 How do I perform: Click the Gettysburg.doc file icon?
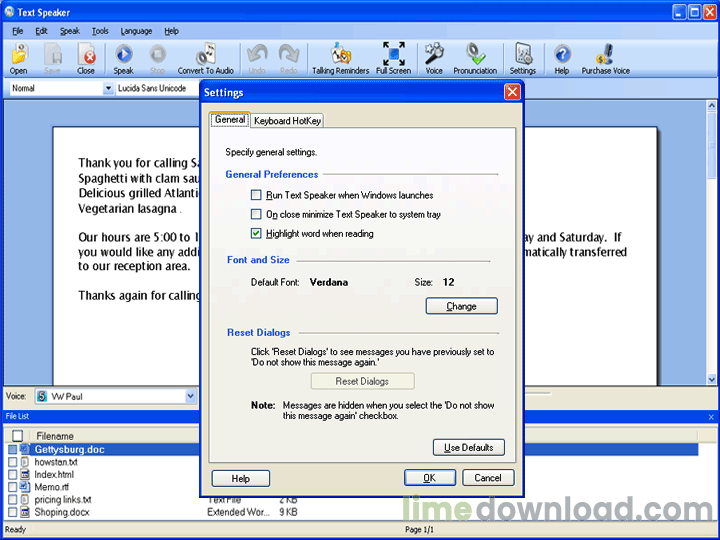pyautogui.click(x=25, y=449)
